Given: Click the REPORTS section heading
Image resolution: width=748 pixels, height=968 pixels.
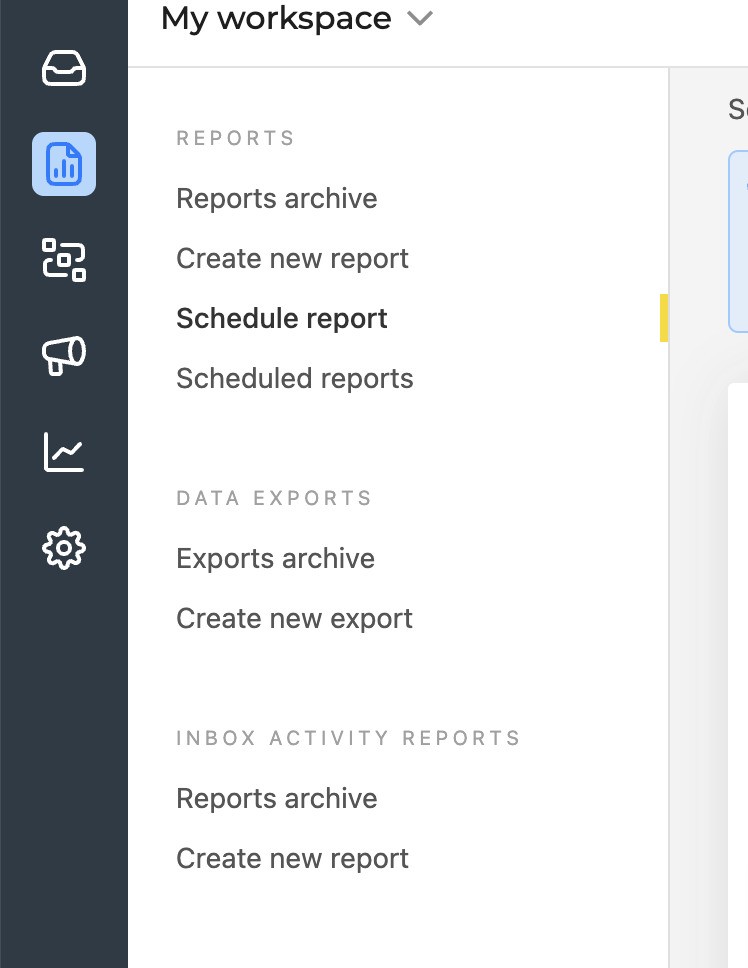Looking at the screenshot, I should 235,138.
